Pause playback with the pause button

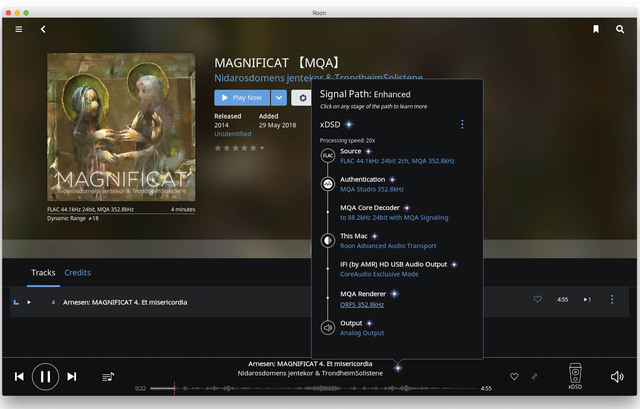coord(45,376)
